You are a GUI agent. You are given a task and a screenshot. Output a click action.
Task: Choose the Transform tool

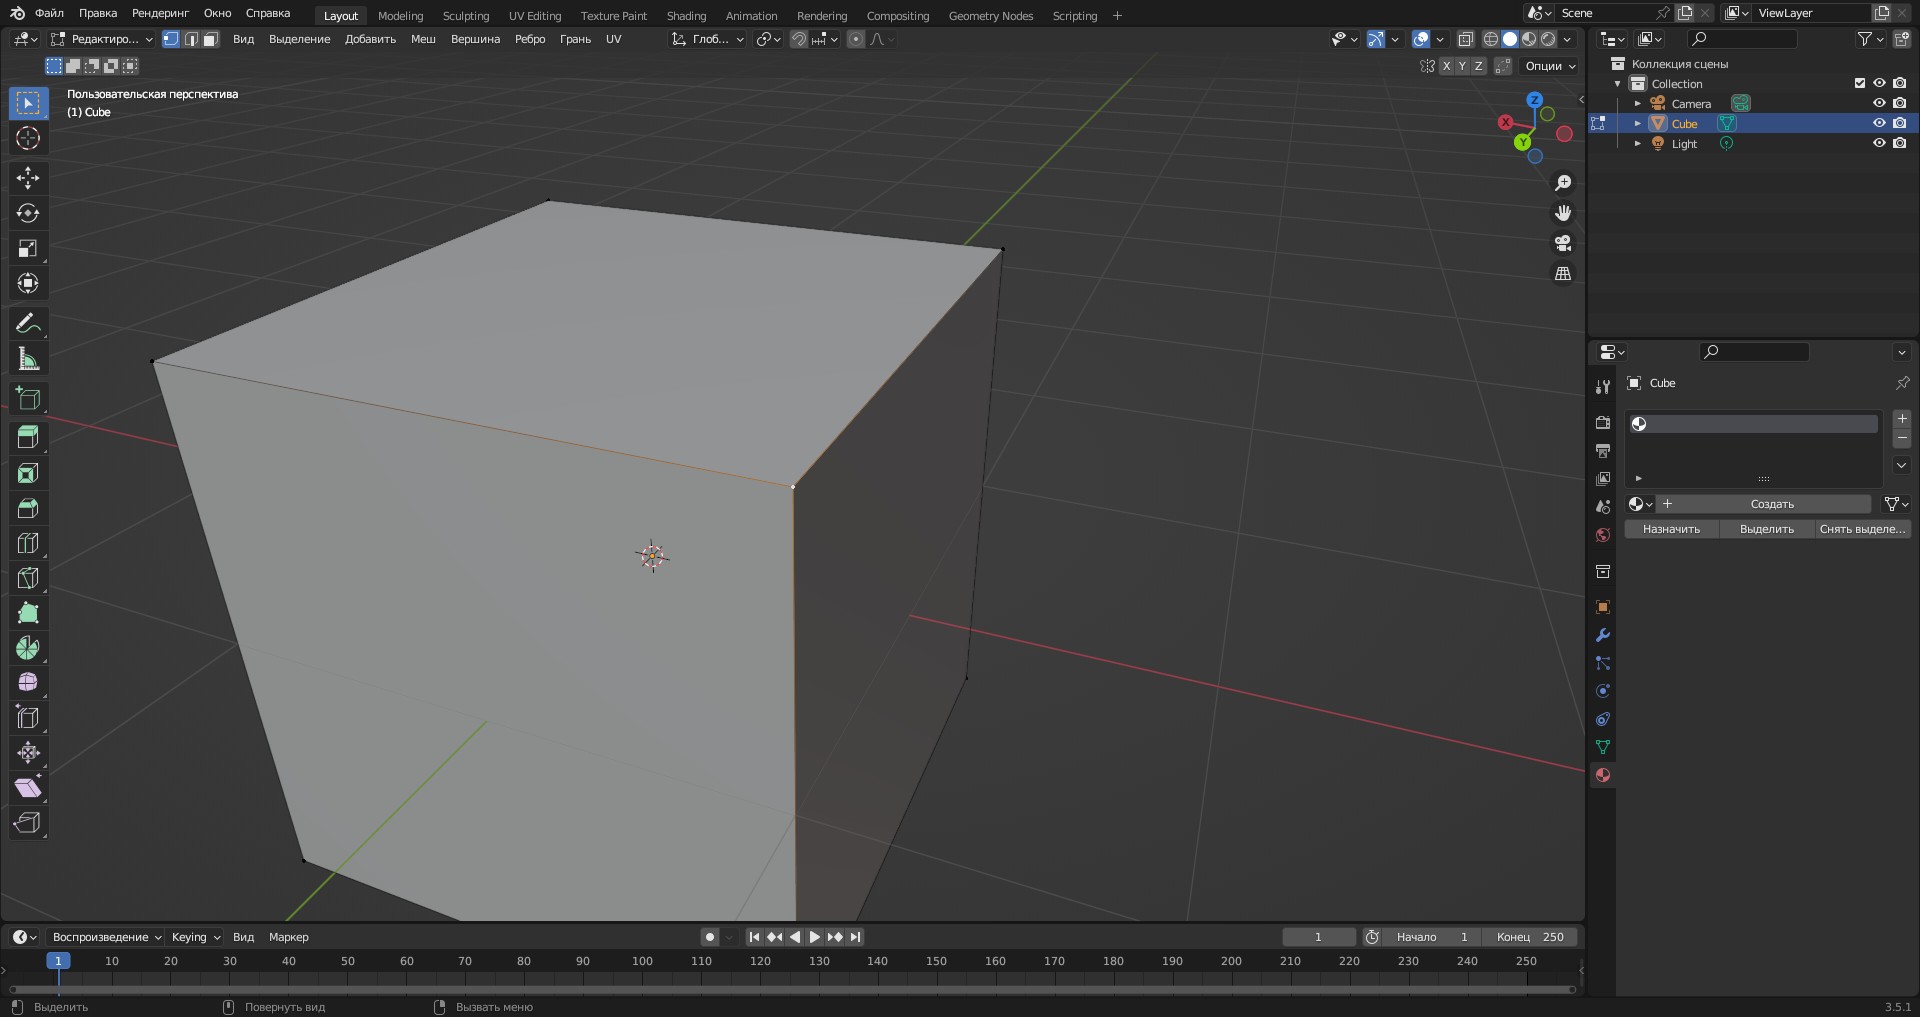[x=28, y=283]
